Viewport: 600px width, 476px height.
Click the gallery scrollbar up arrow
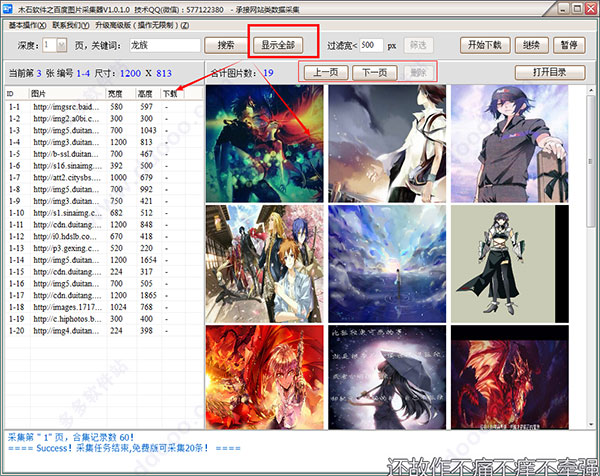(x=590, y=90)
